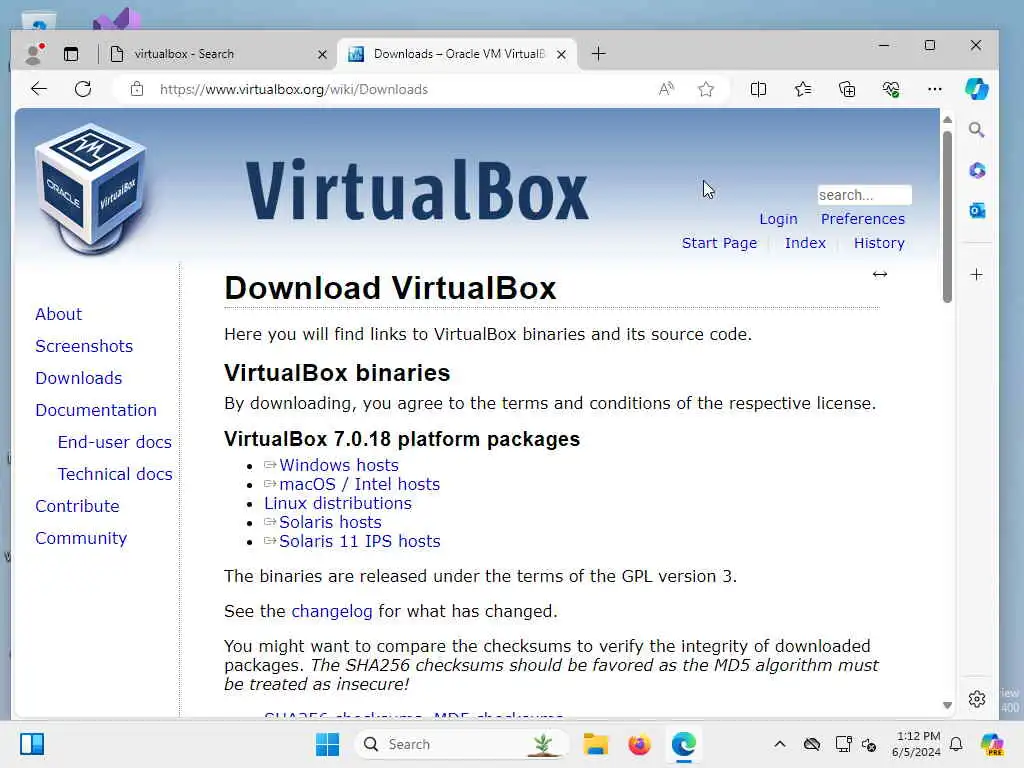Open Technical docs link
This screenshot has height=768, width=1024.
[x=115, y=474]
